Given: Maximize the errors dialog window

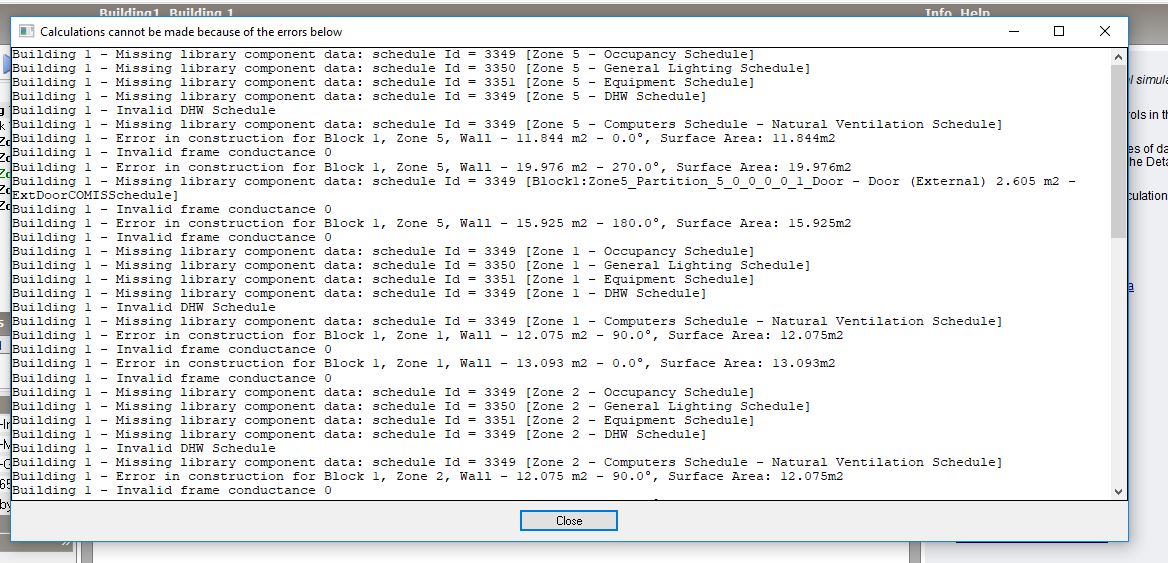Looking at the screenshot, I should [x=1058, y=31].
